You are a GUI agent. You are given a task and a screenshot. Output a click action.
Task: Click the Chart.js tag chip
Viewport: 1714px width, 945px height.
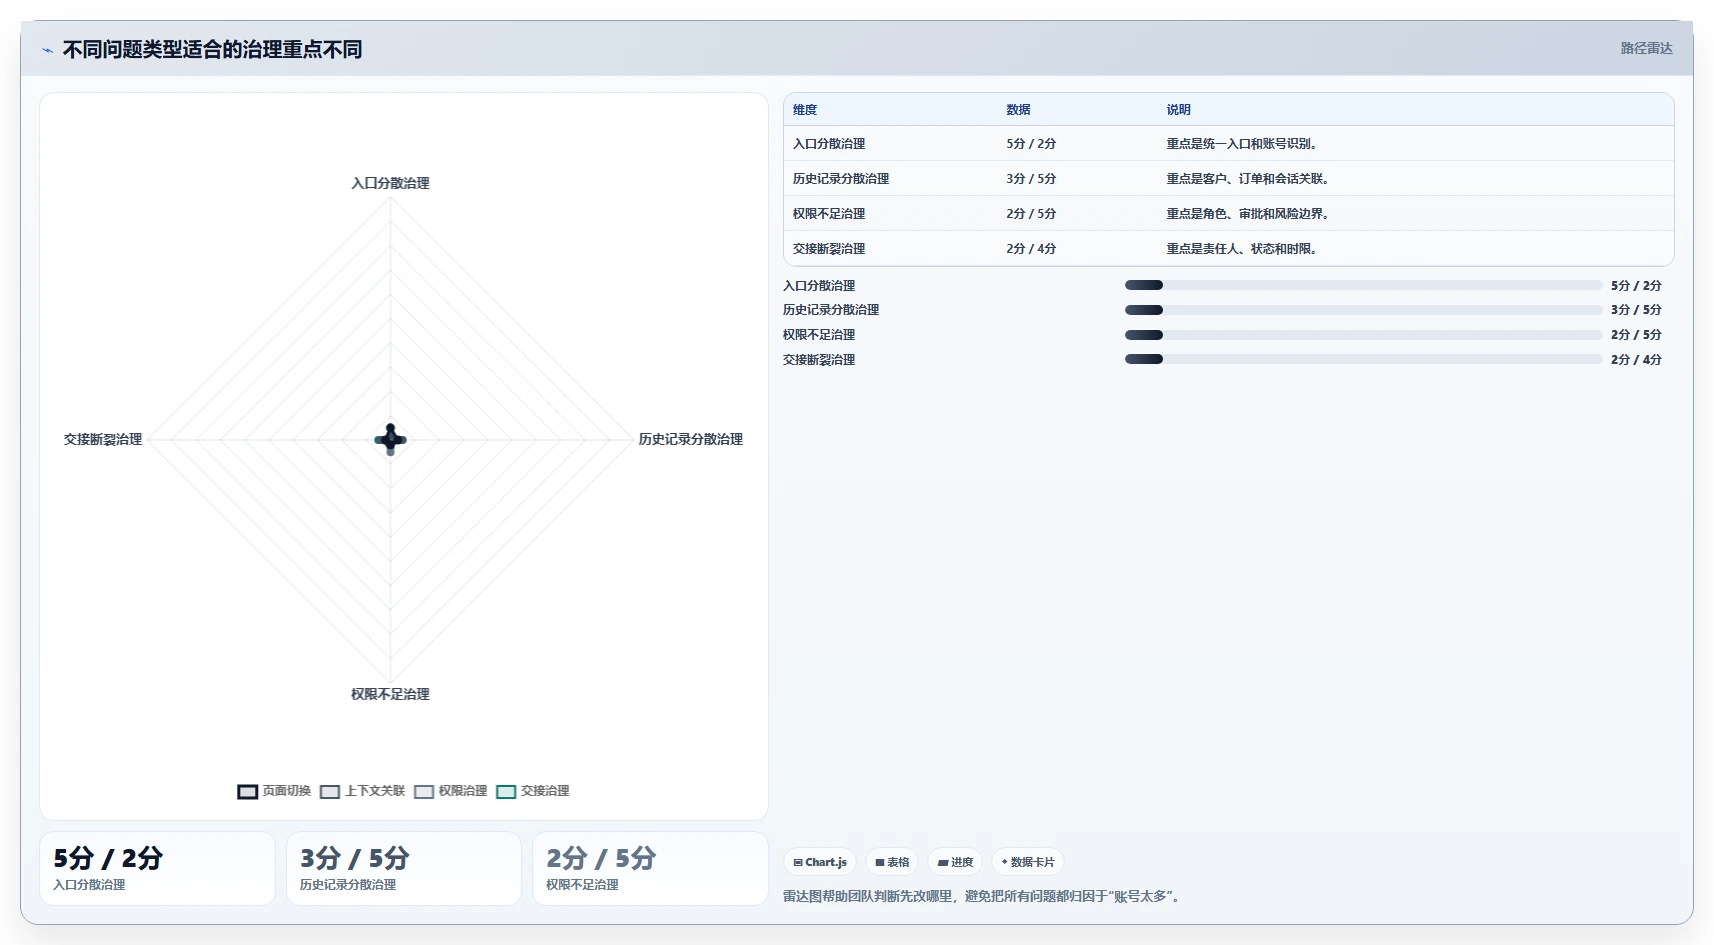(820, 862)
